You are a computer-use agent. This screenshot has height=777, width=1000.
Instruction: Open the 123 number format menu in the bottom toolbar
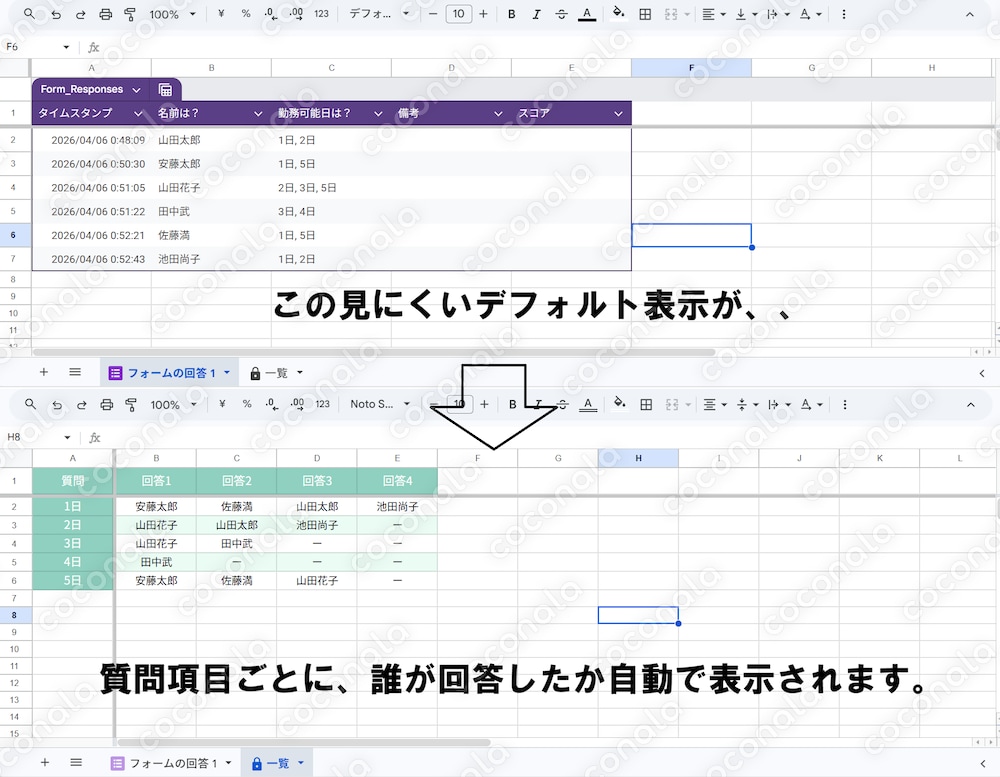(x=323, y=404)
